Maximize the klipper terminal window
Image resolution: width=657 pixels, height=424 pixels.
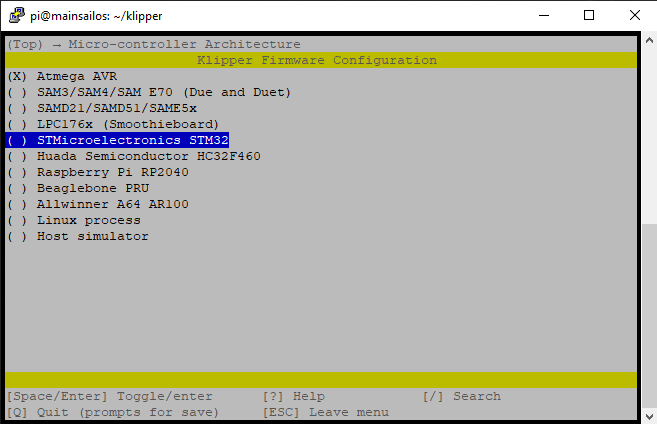pyautogui.click(x=589, y=16)
